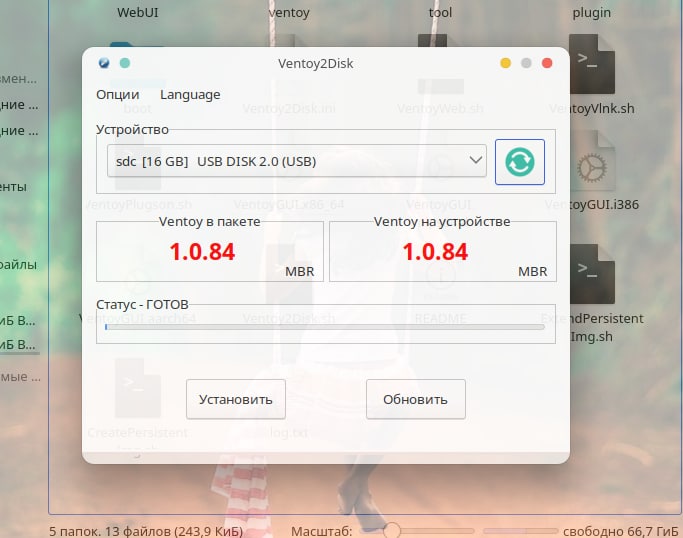683x538 pixels.
Task: Click the 1.0.84 device version number
Action: click(435, 252)
